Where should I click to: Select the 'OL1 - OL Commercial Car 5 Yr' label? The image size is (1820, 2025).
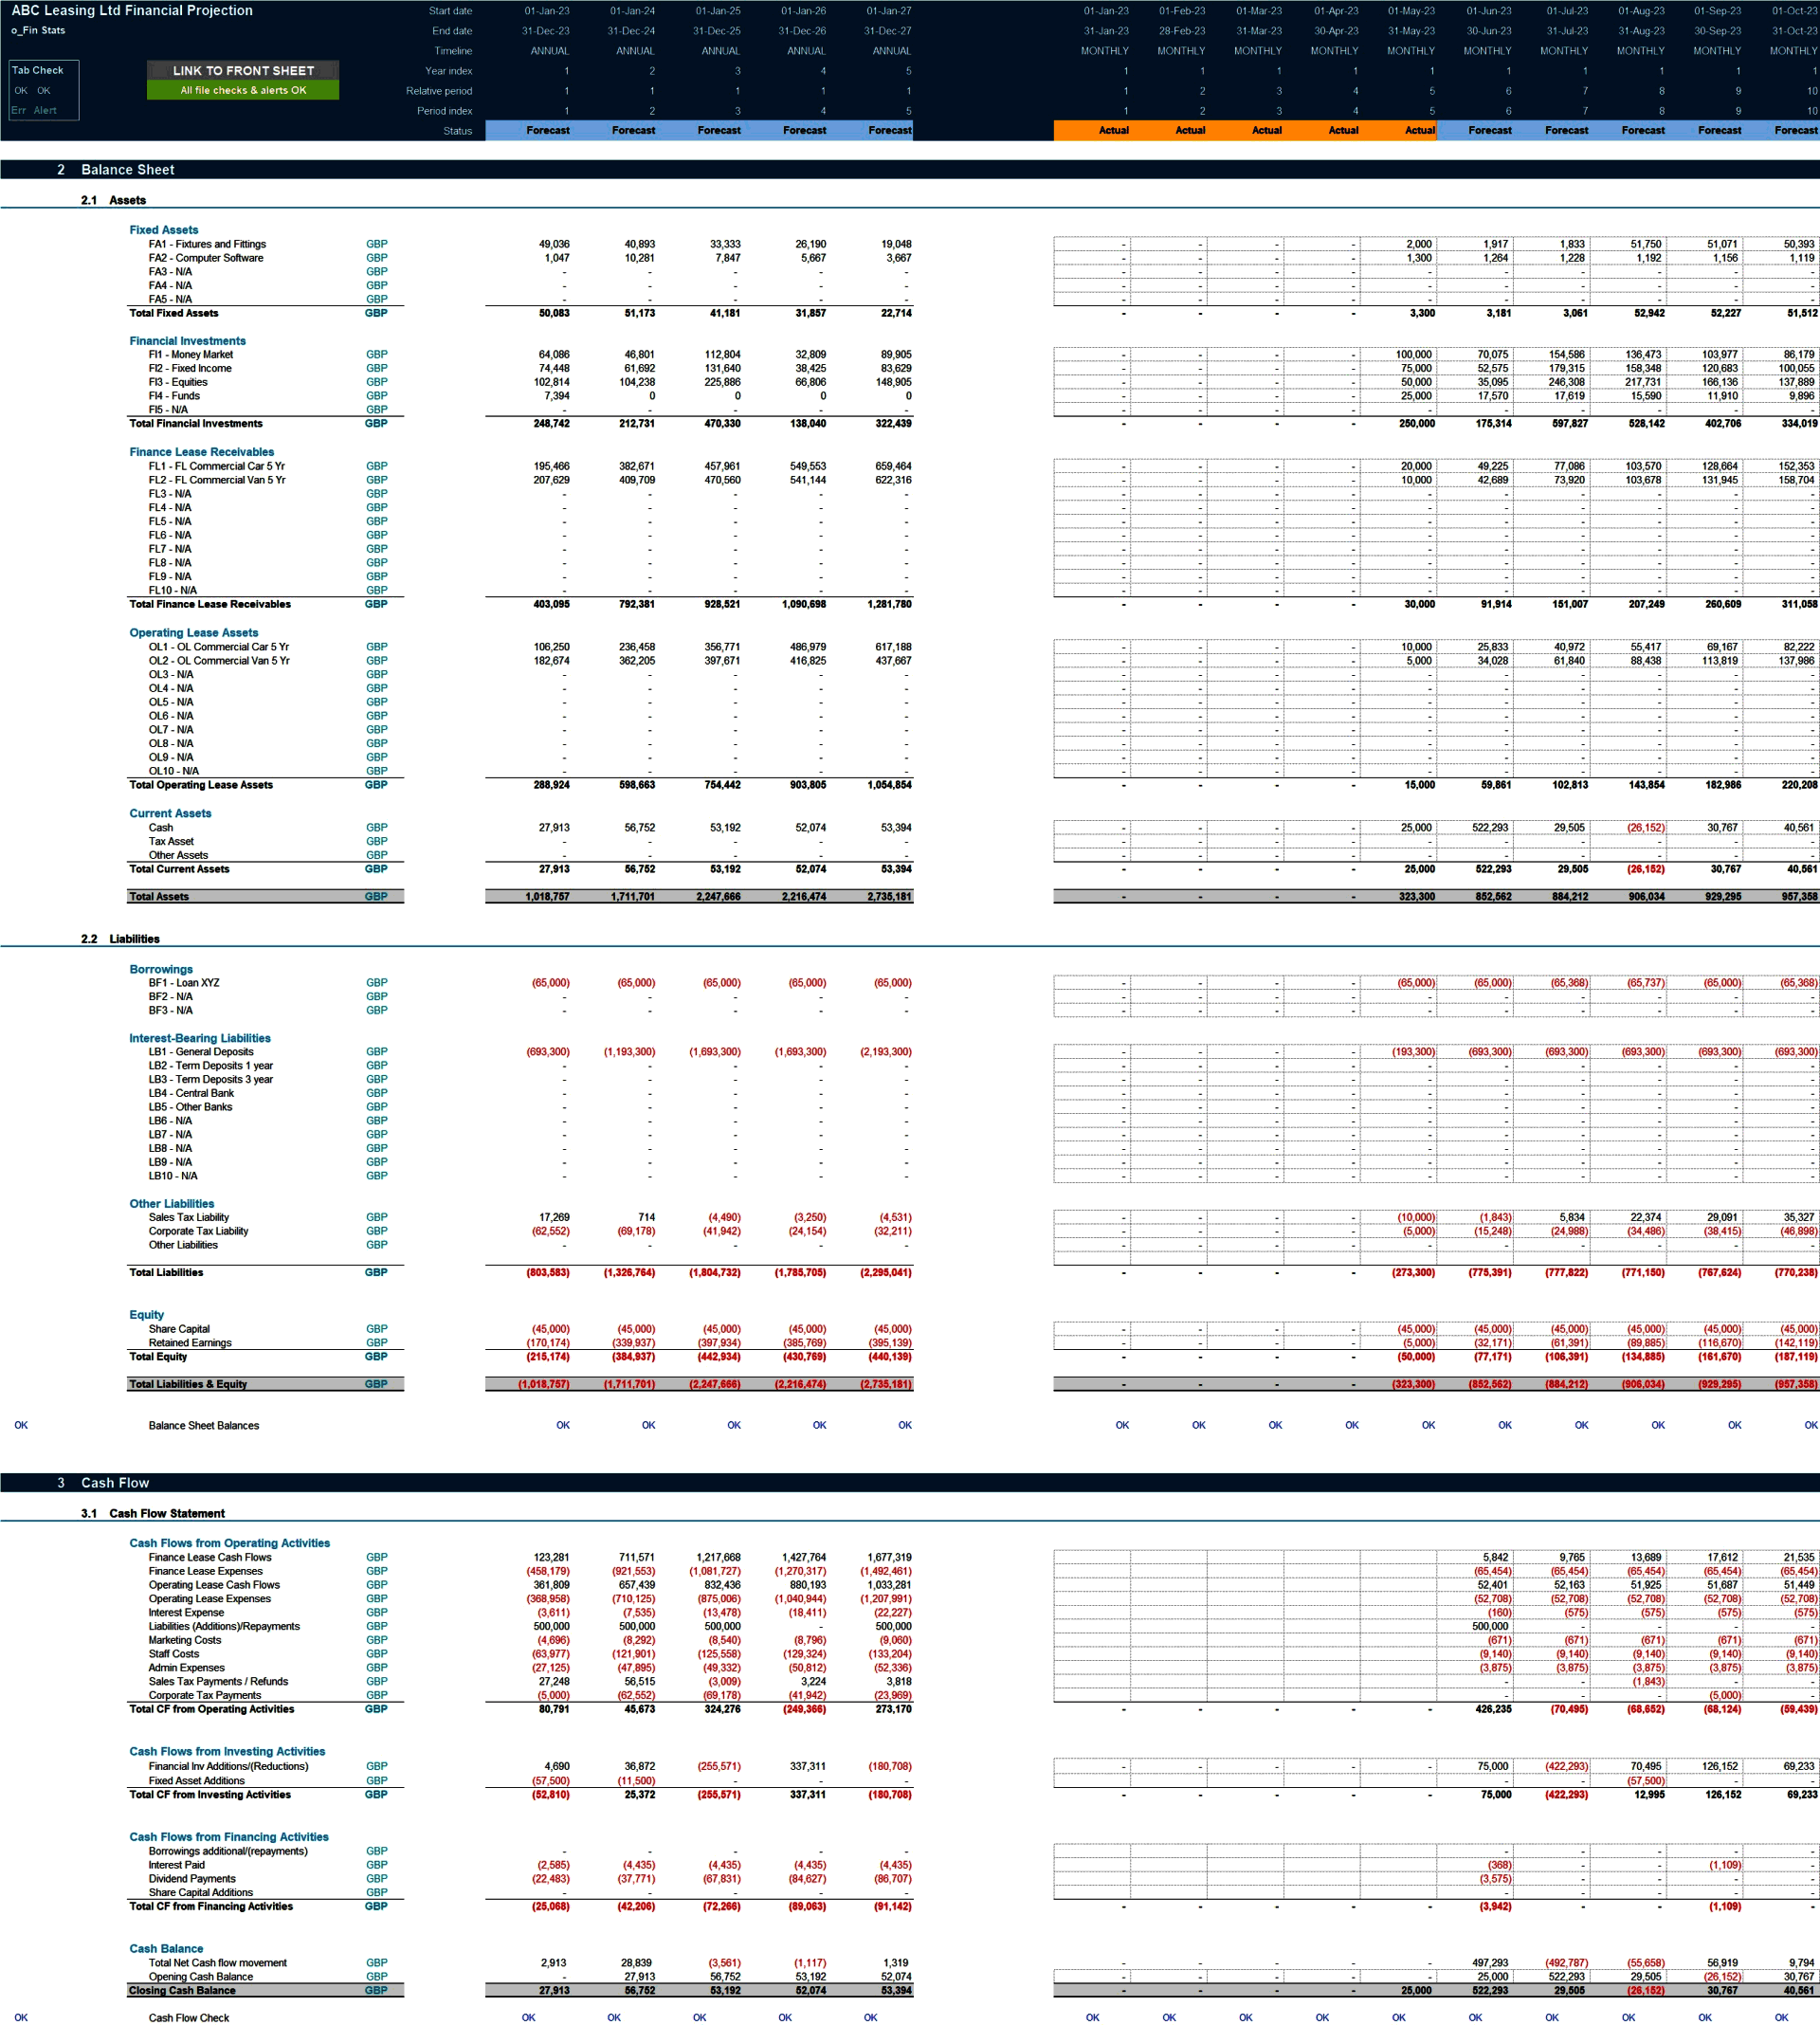tap(219, 647)
